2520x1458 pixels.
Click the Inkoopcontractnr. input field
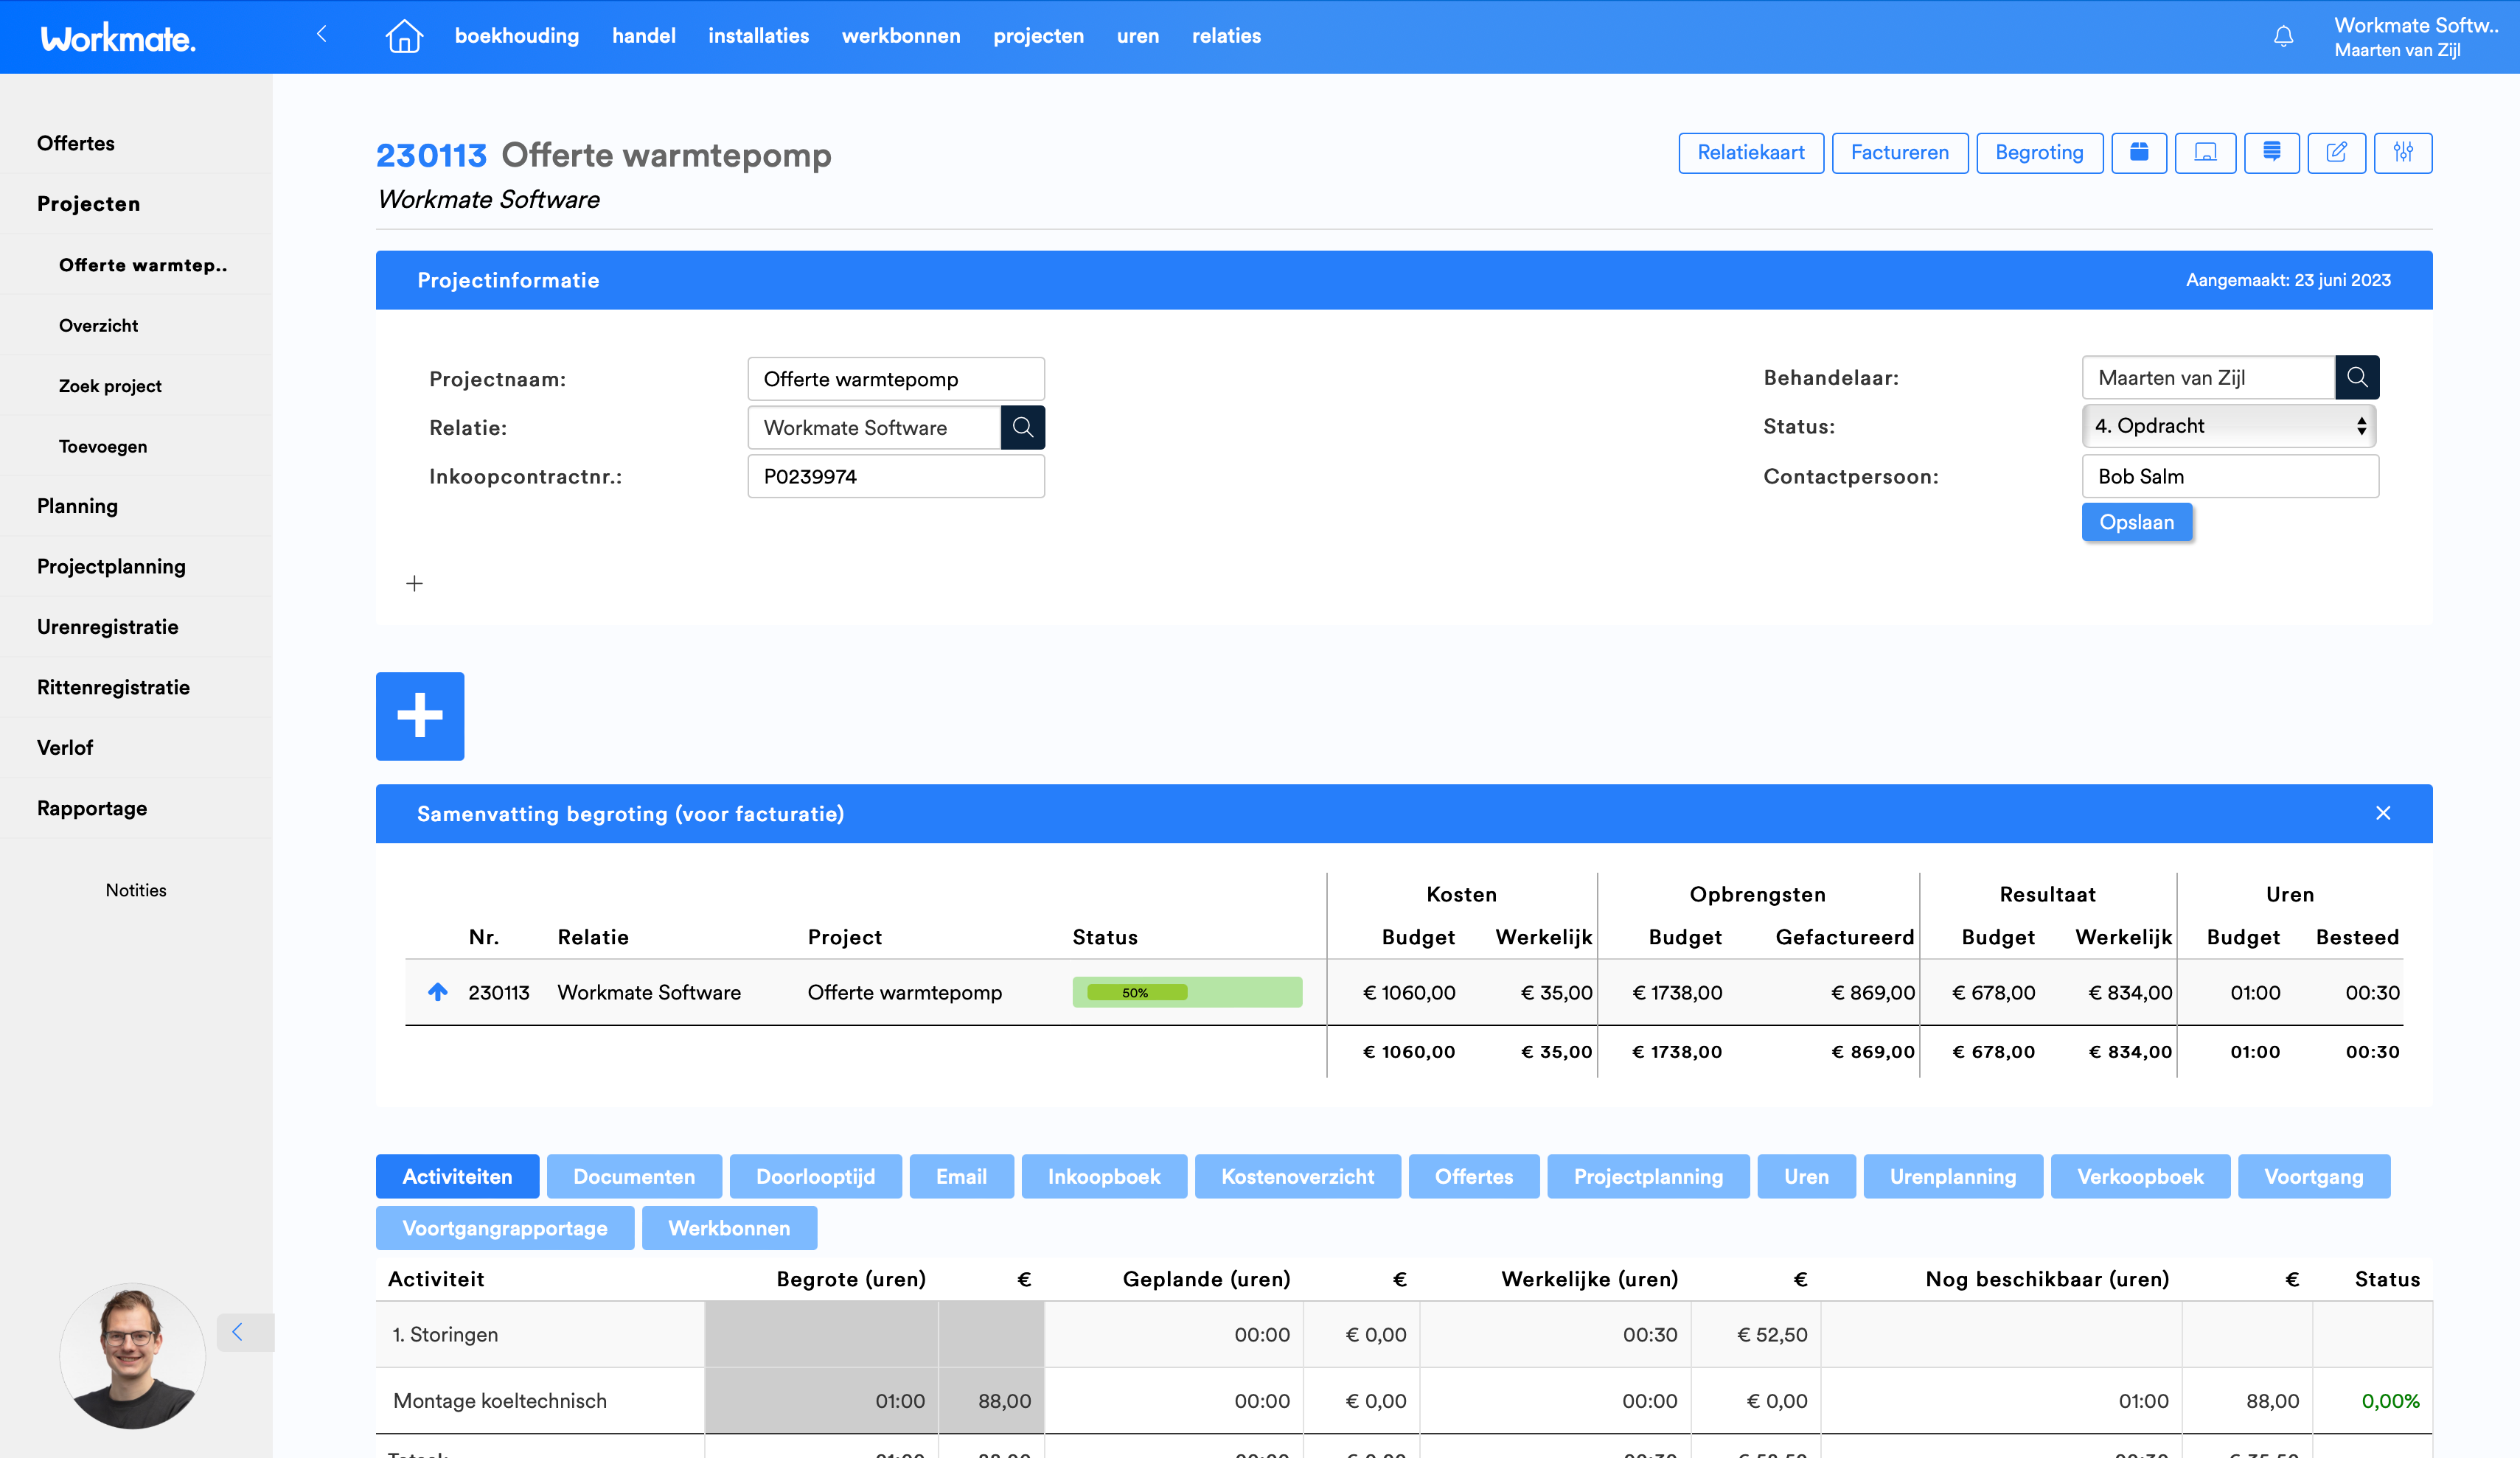pos(895,476)
